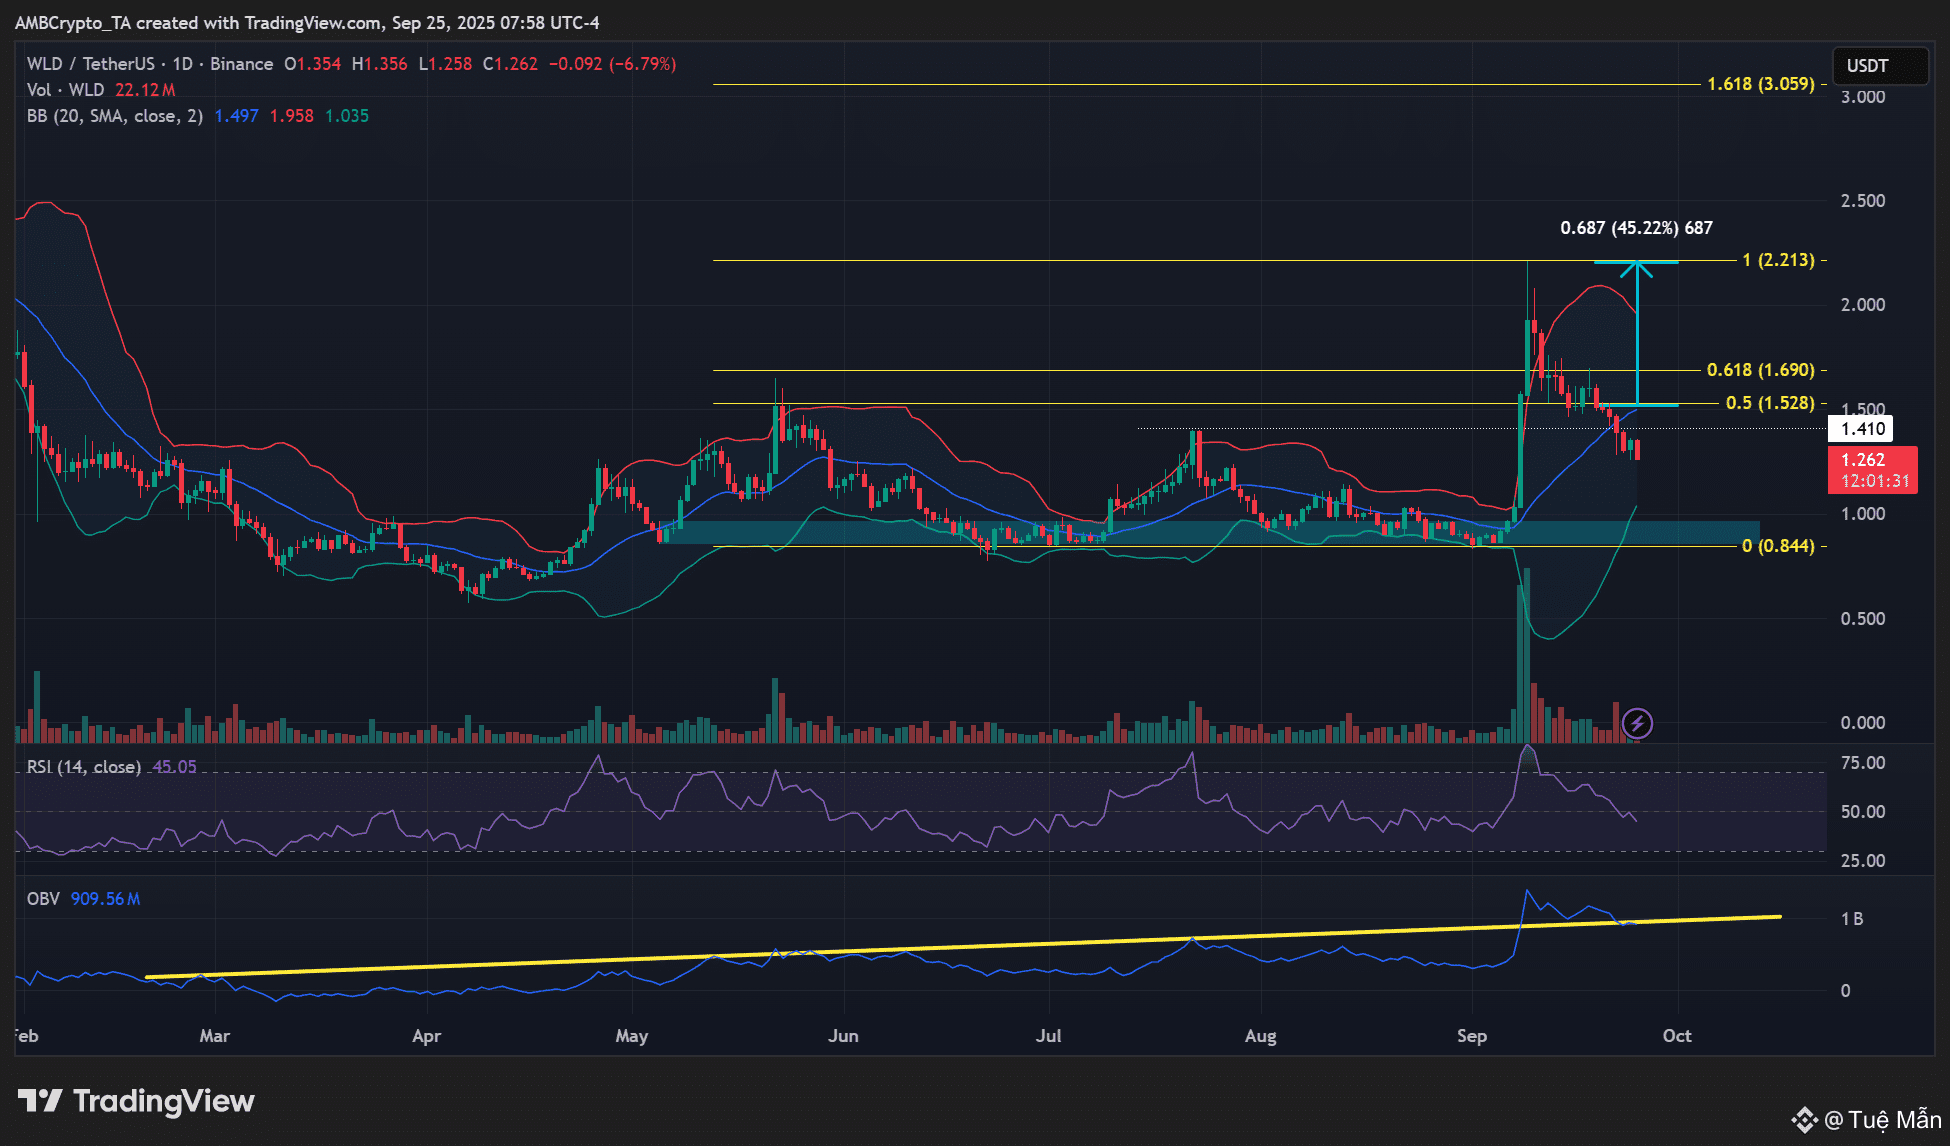Click the Aug label on time axis
Image resolution: width=1950 pixels, height=1146 pixels.
(1260, 1036)
